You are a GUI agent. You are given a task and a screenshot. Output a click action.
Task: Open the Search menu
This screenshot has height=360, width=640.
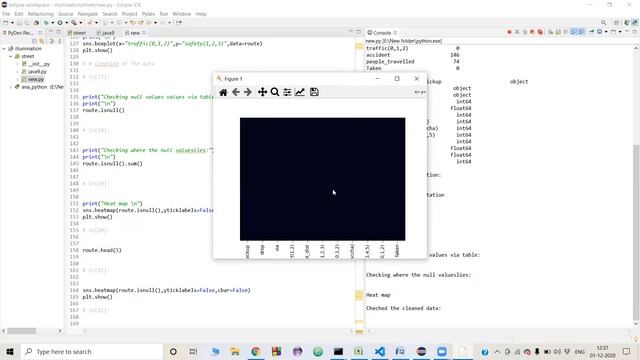coord(110,14)
